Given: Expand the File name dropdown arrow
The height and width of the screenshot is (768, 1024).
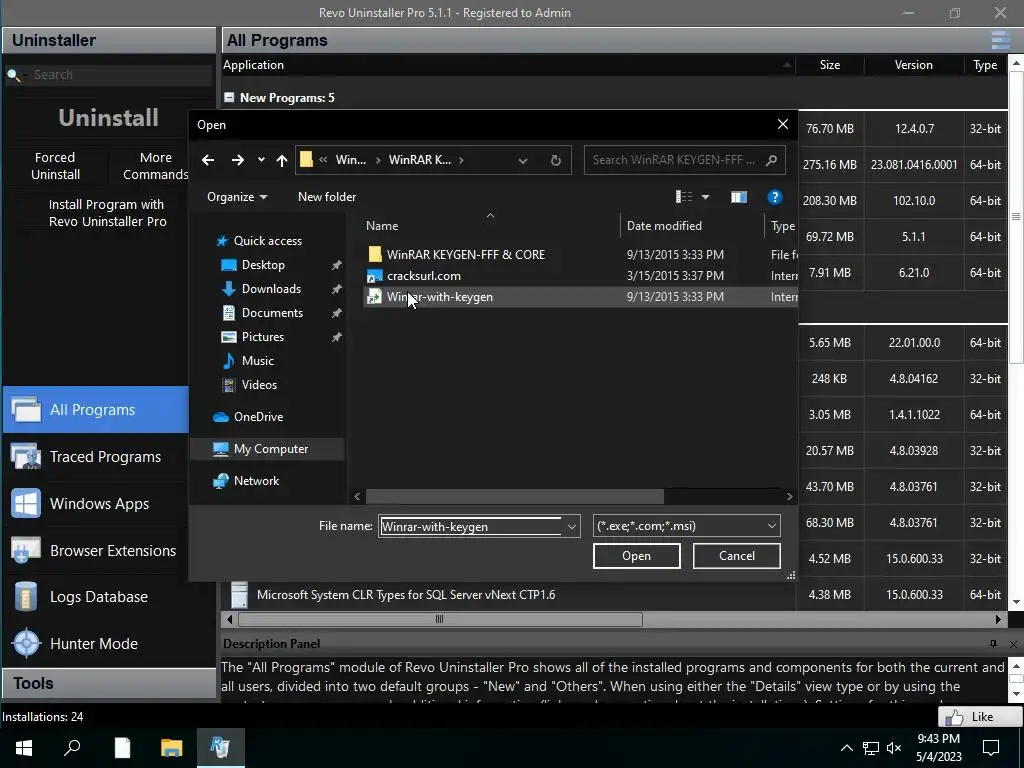Looking at the screenshot, I should click(571, 526).
